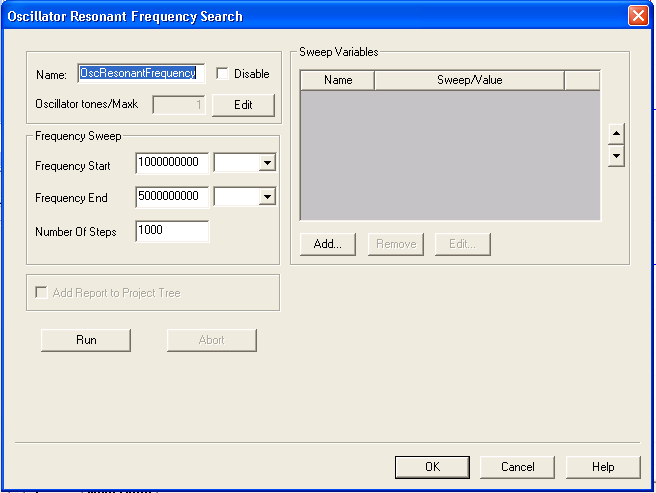Focus the Name field containing OscResonantFrequency

pyautogui.click(x=140, y=73)
